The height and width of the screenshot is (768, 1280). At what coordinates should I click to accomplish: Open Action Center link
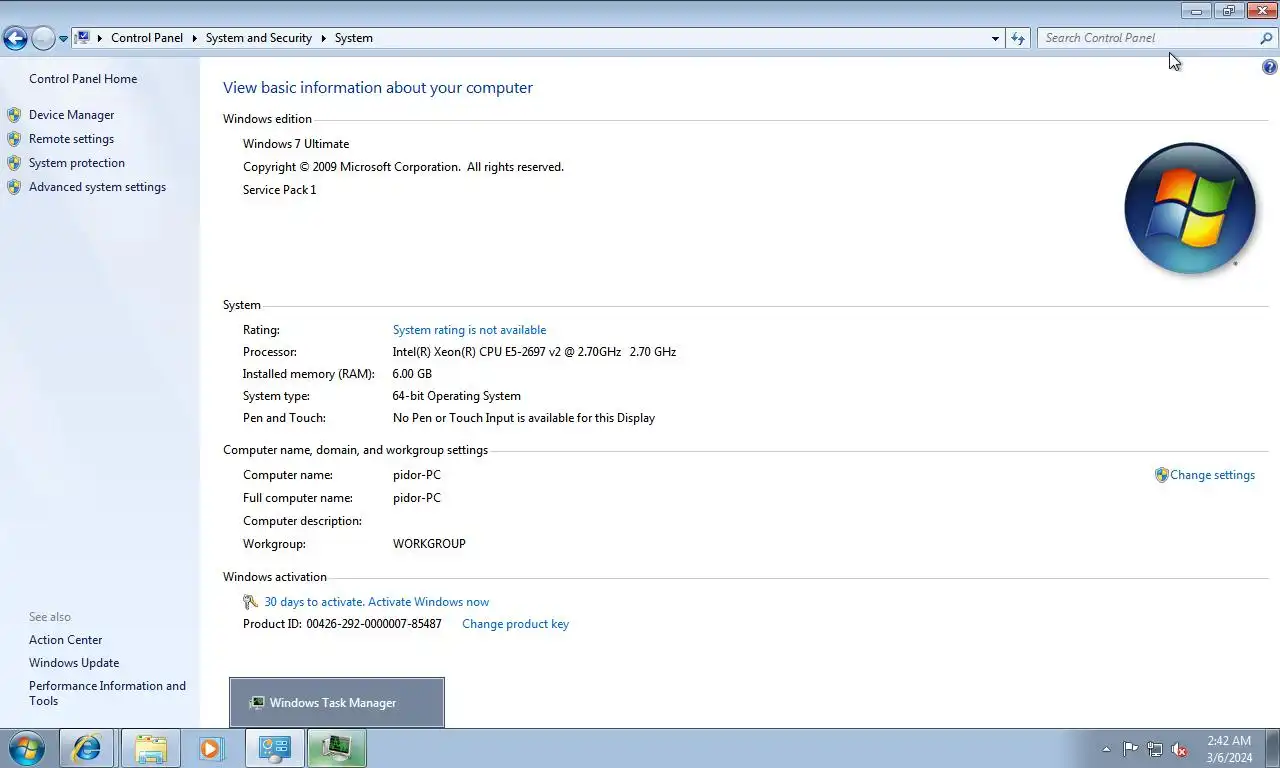(65, 640)
